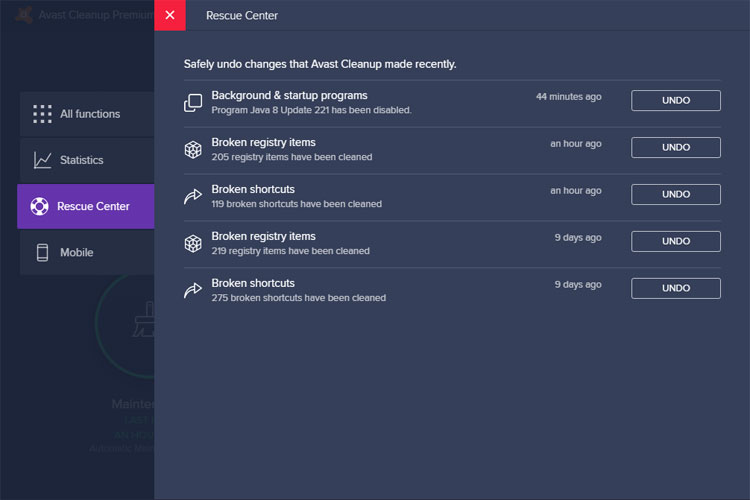Click registry cube icon for 219 items
The height and width of the screenshot is (500, 750).
click(193, 244)
